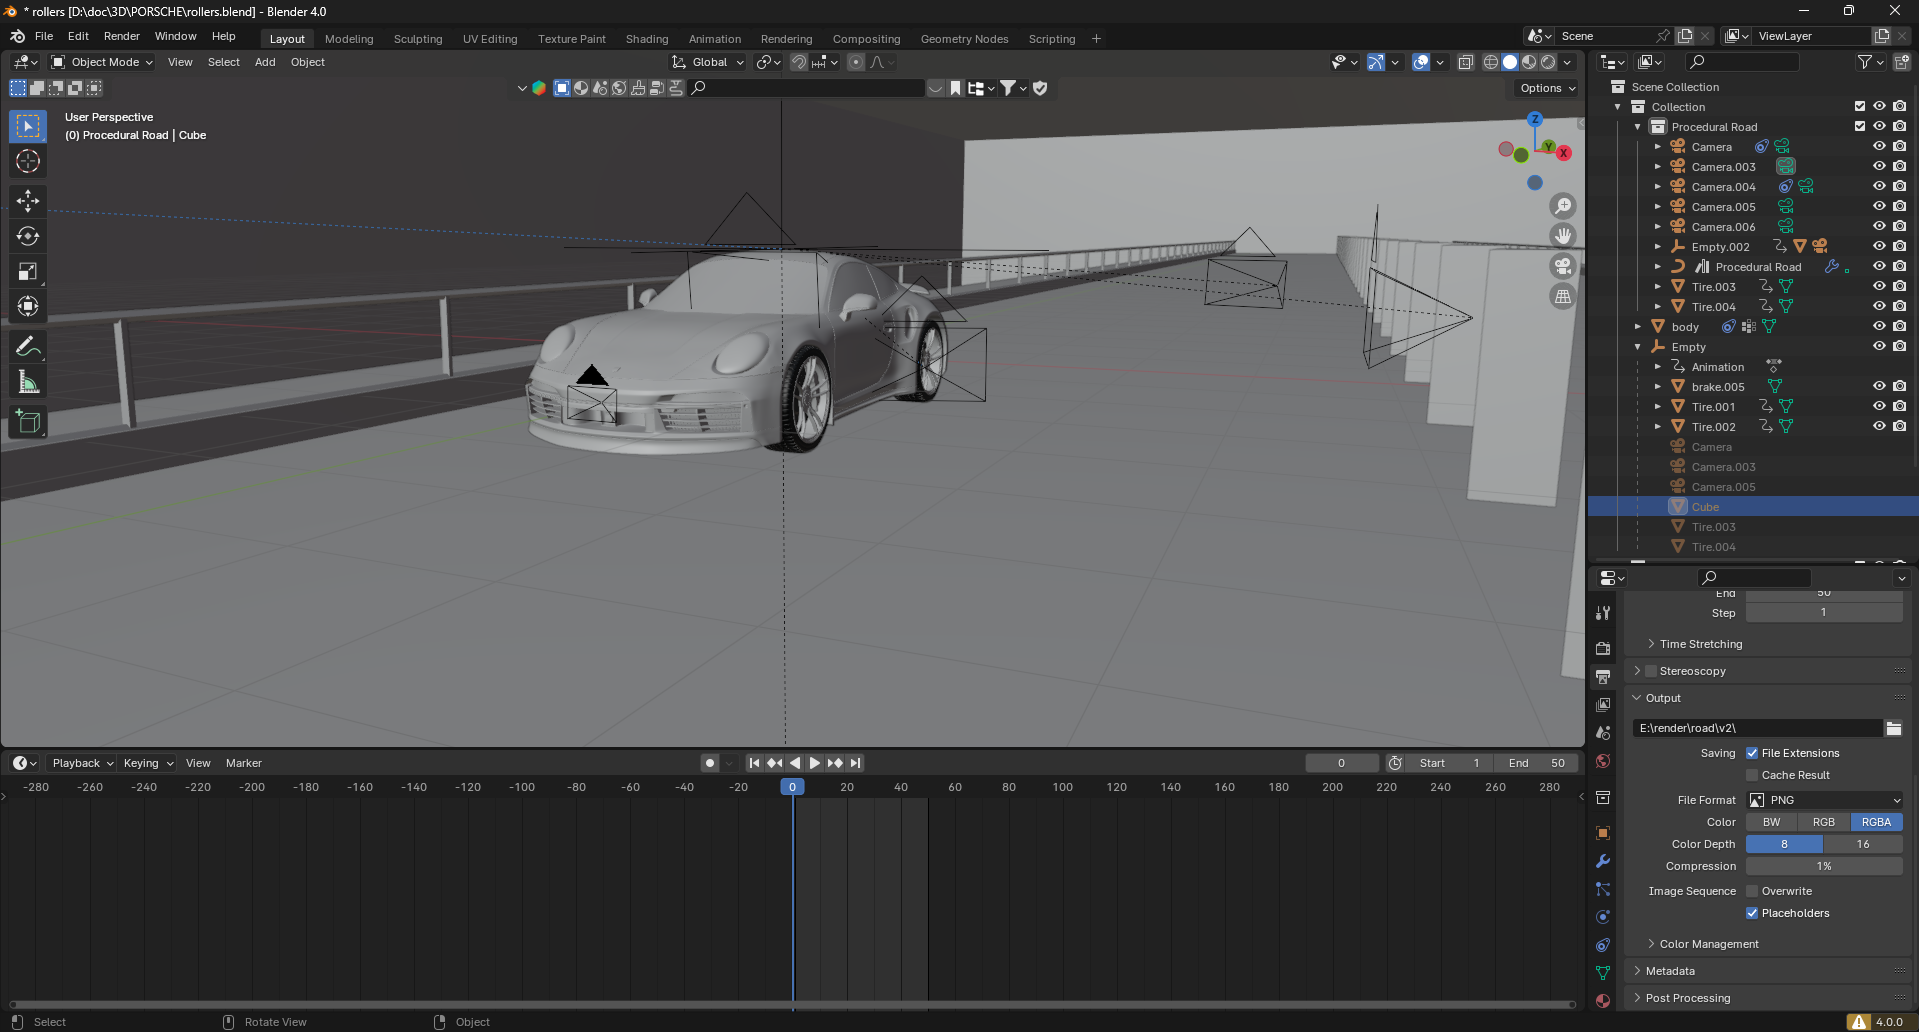Image resolution: width=1919 pixels, height=1032 pixels.
Task: Adjust the Compression slider
Action: pyautogui.click(x=1823, y=866)
